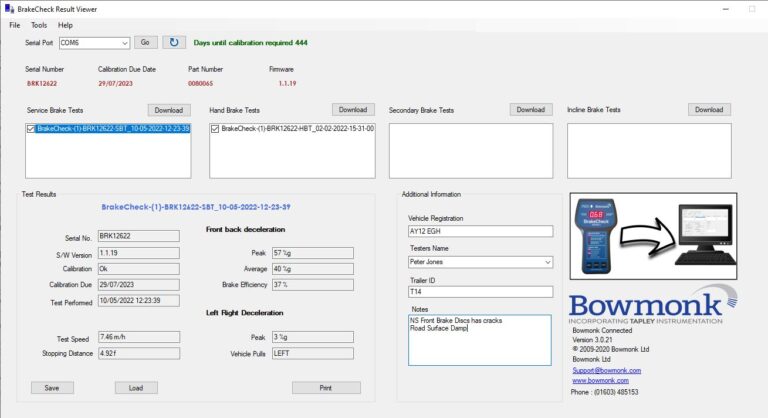Click the refresh serial port icon
Viewport: 768px width, 418px height.
(174, 42)
